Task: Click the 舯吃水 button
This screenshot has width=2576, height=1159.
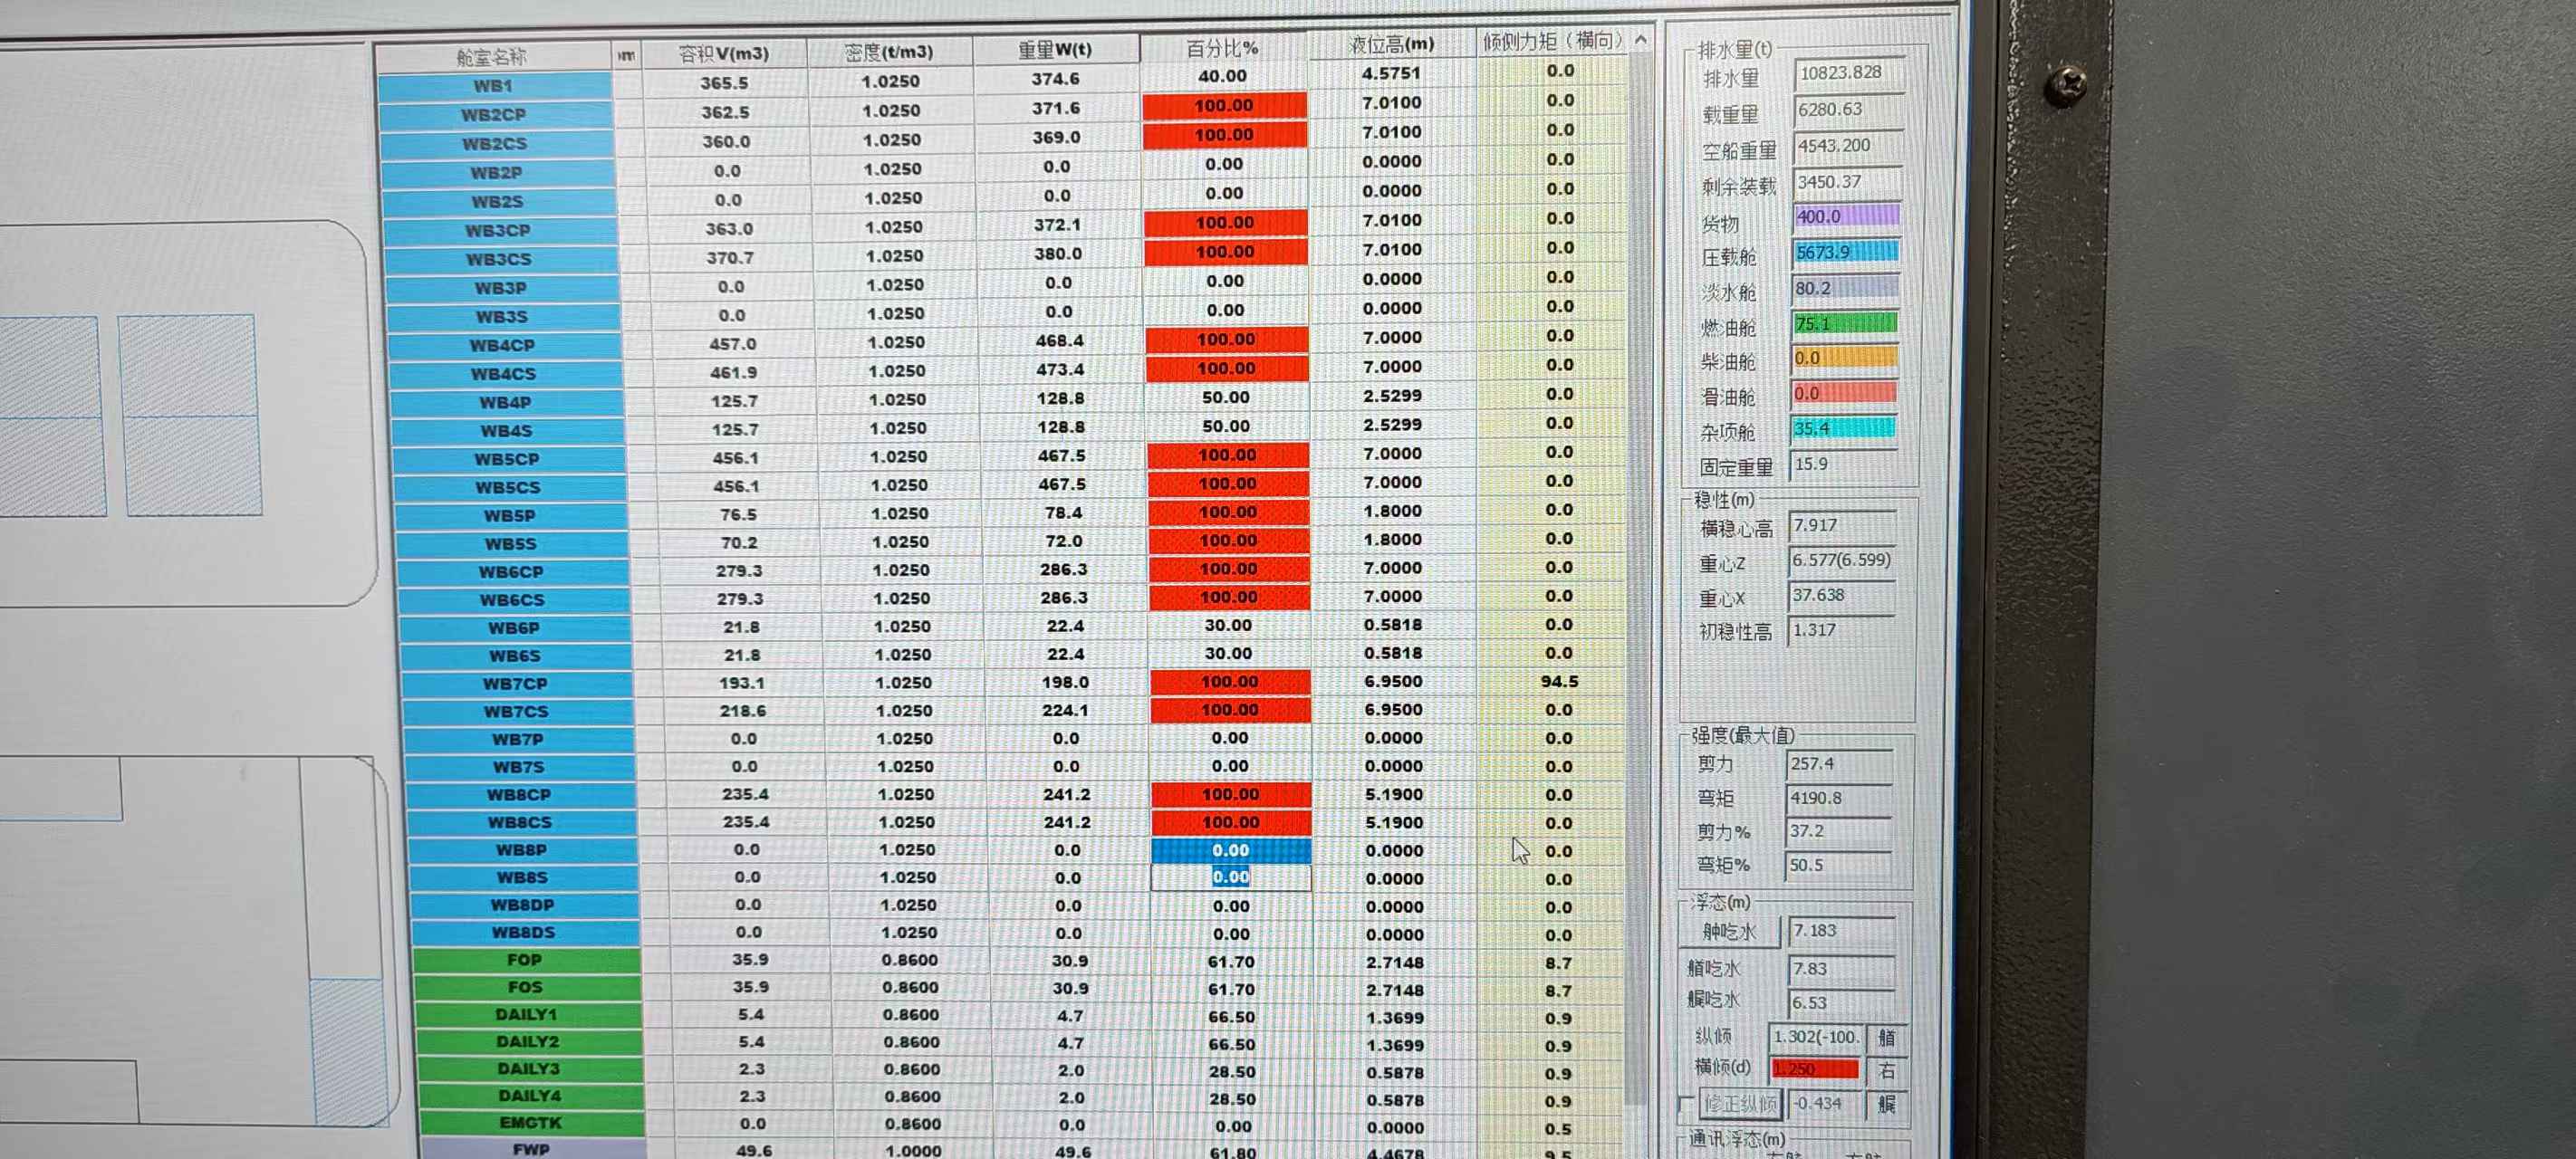Action: click(x=1728, y=932)
